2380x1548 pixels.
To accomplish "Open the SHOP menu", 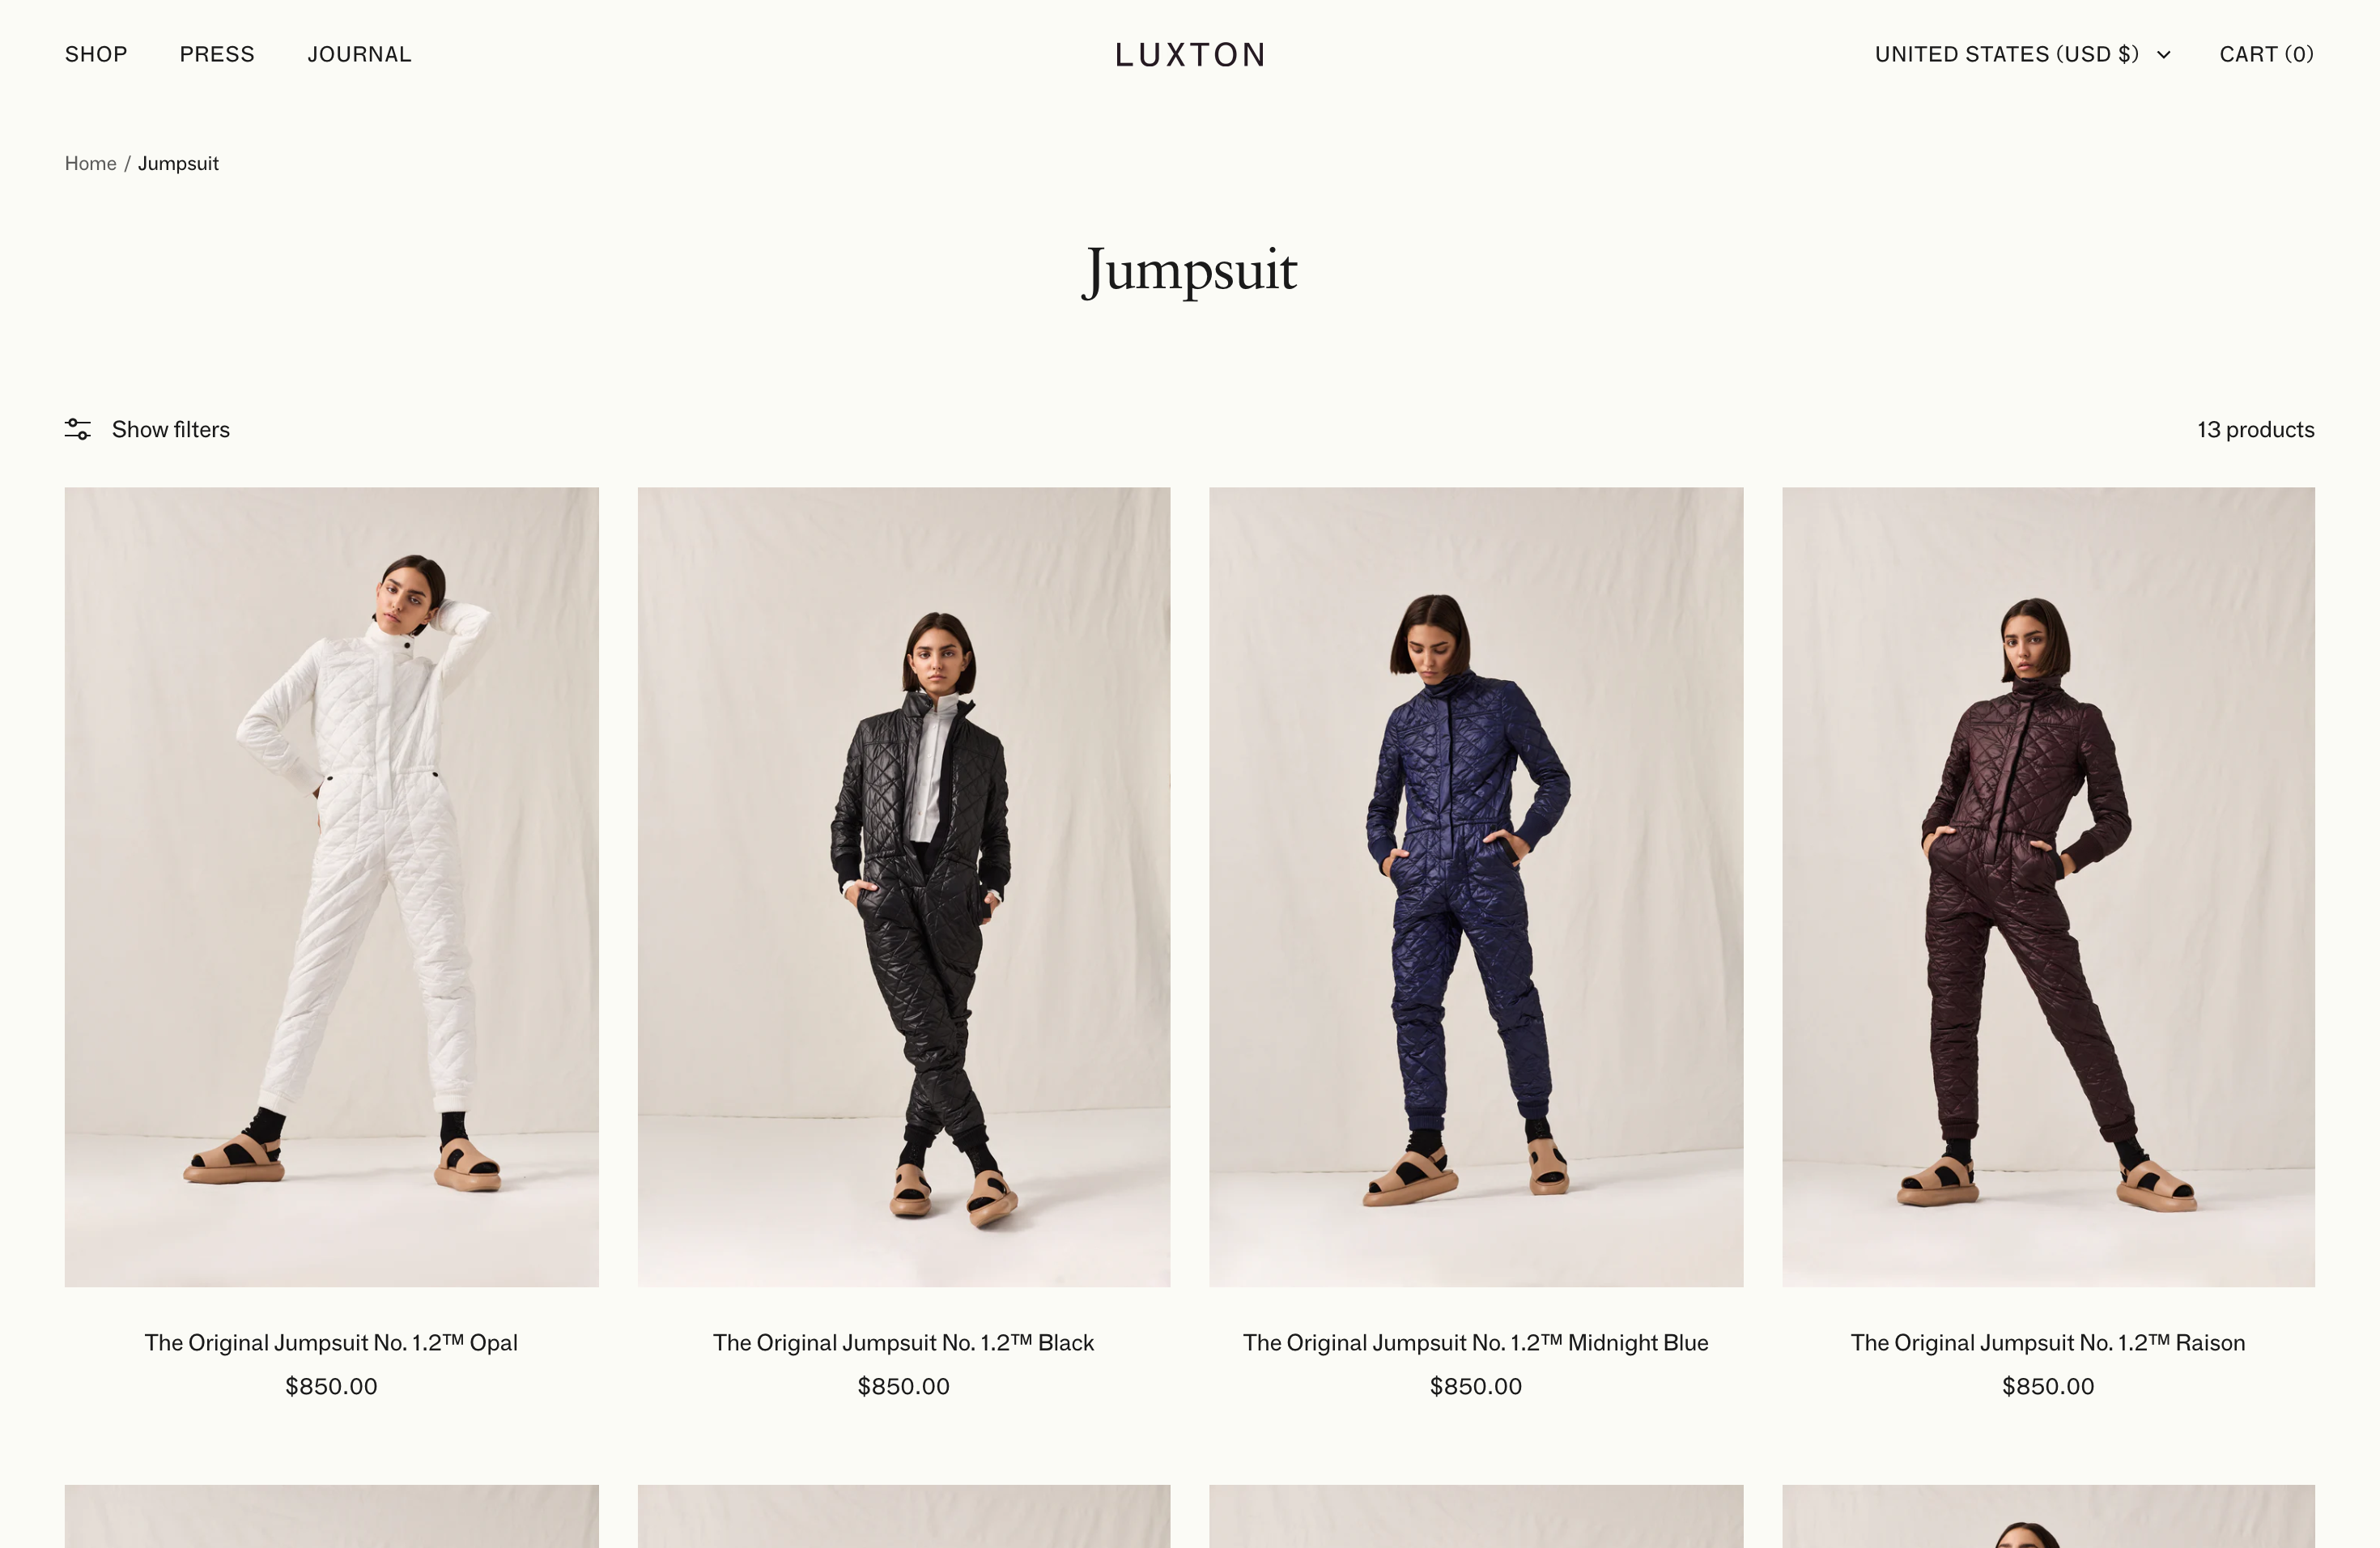I will [96, 54].
